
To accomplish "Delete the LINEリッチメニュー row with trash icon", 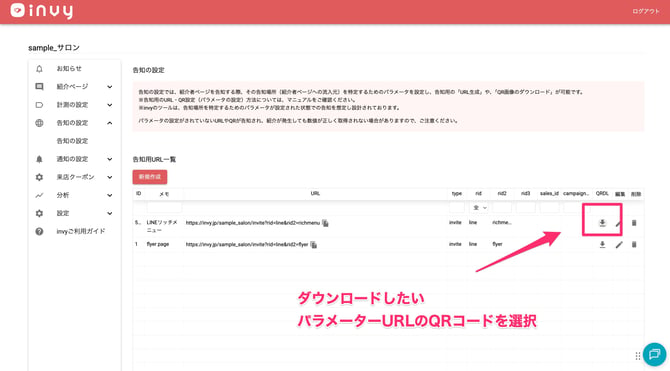I will point(634,223).
